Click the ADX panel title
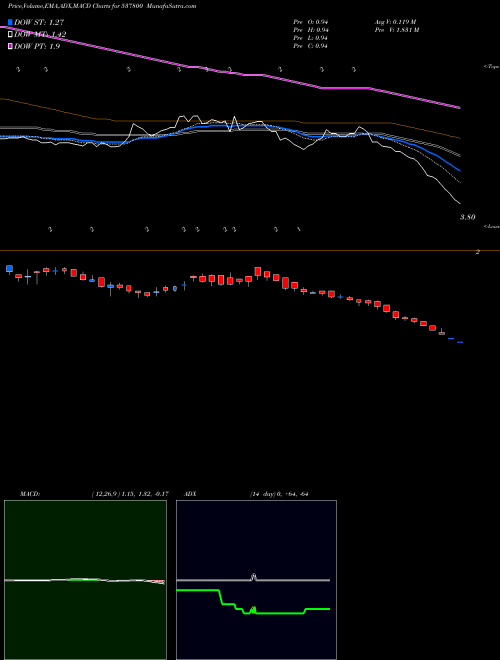 [191, 494]
